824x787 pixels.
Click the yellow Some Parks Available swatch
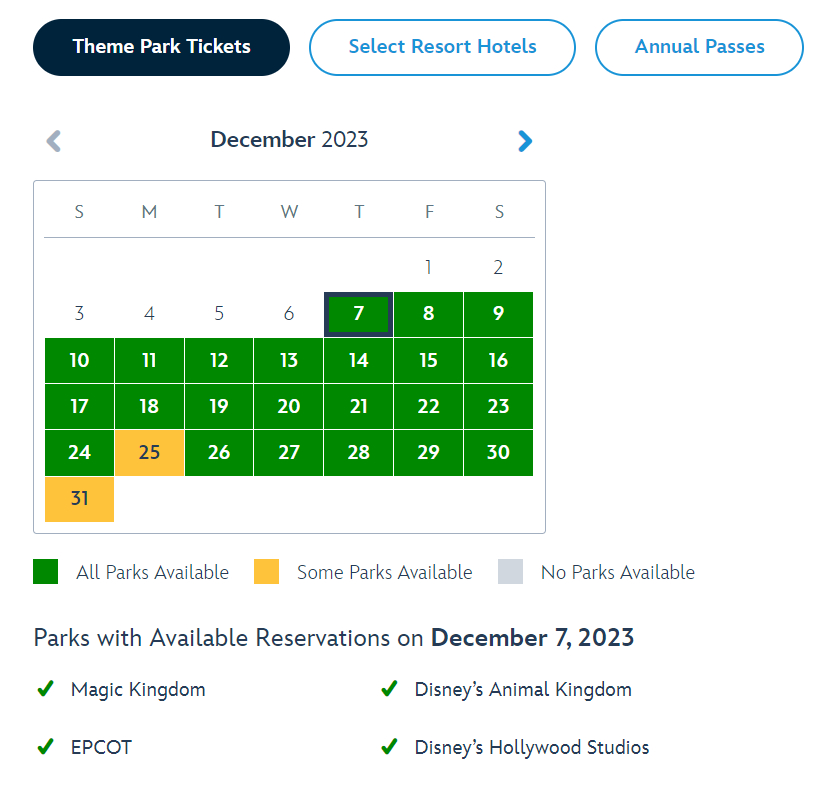click(x=266, y=572)
